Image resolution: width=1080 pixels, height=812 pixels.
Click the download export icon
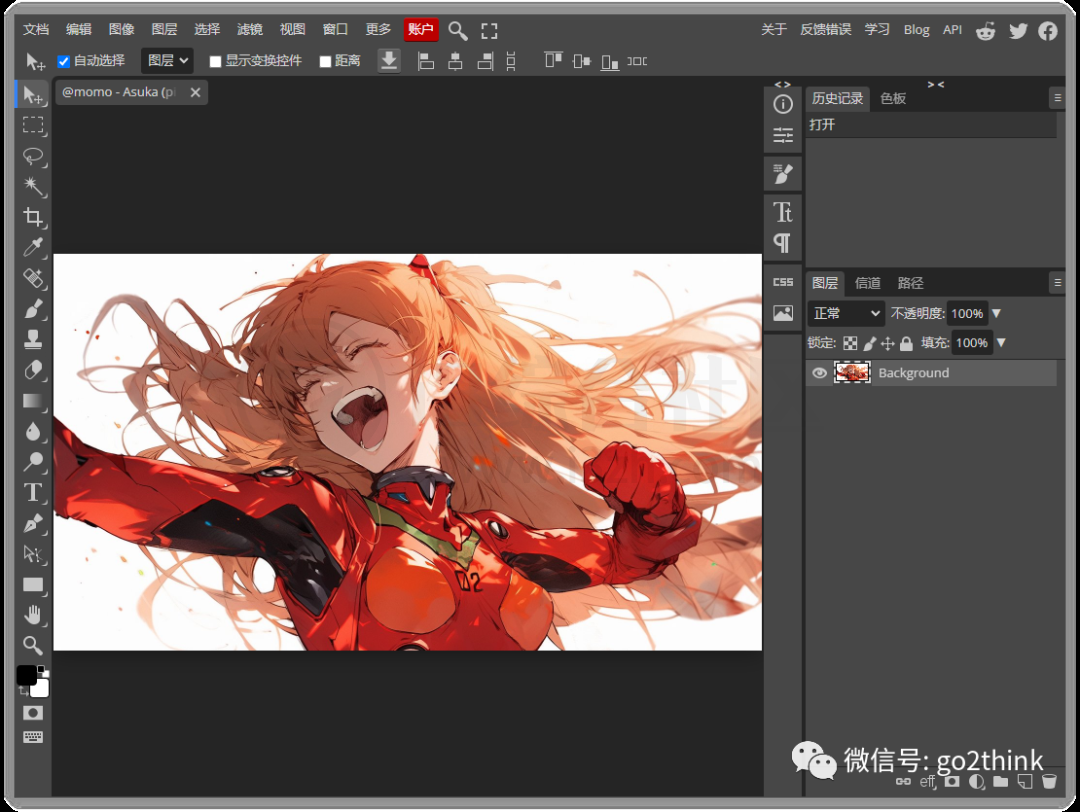tap(388, 61)
